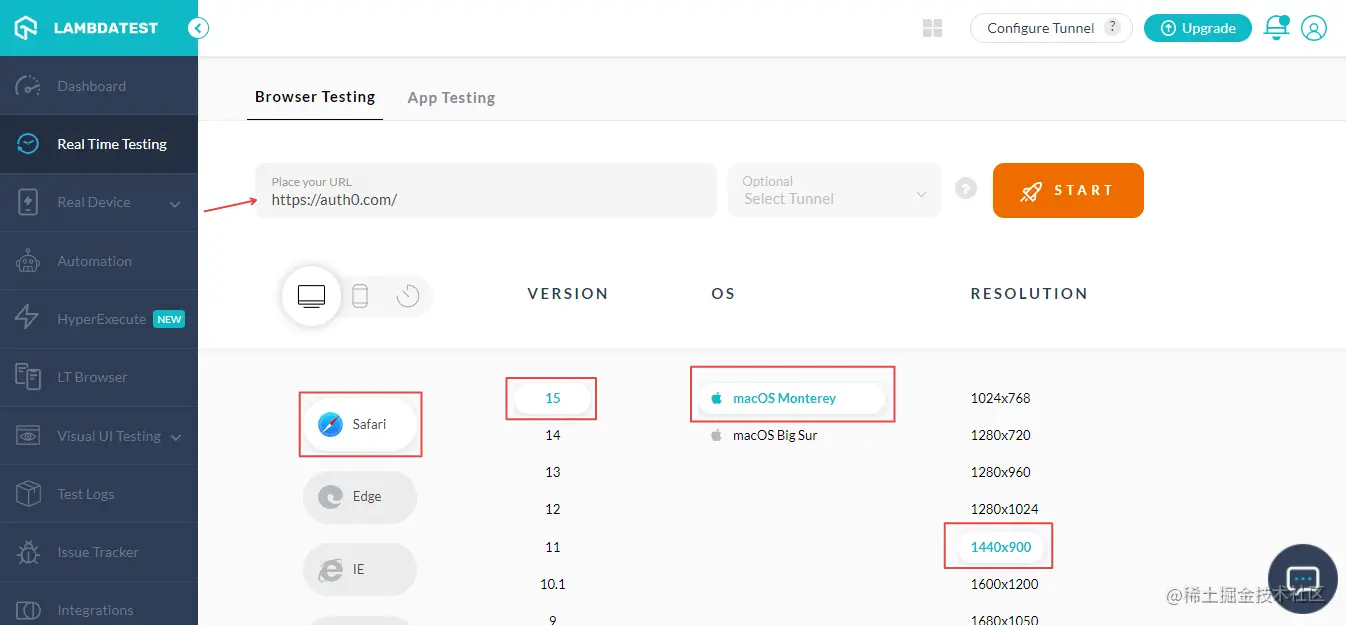This screenshot has width=1346, height=625.
Task: Open the Real Time Testing sidebar section
Action: [x=112, y=143]
